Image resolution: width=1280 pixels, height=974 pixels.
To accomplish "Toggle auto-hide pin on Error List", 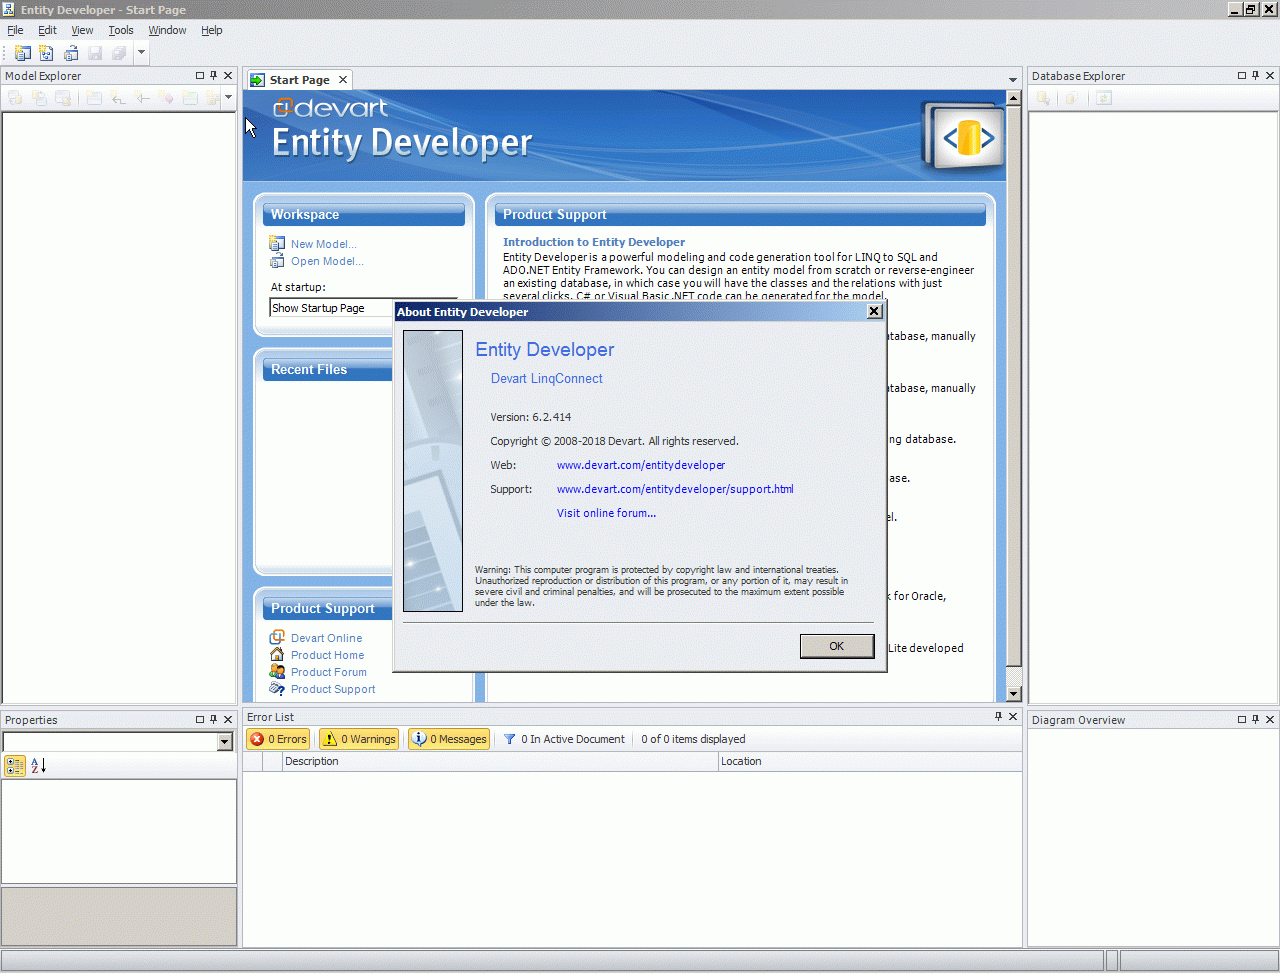I will point(998,717).
